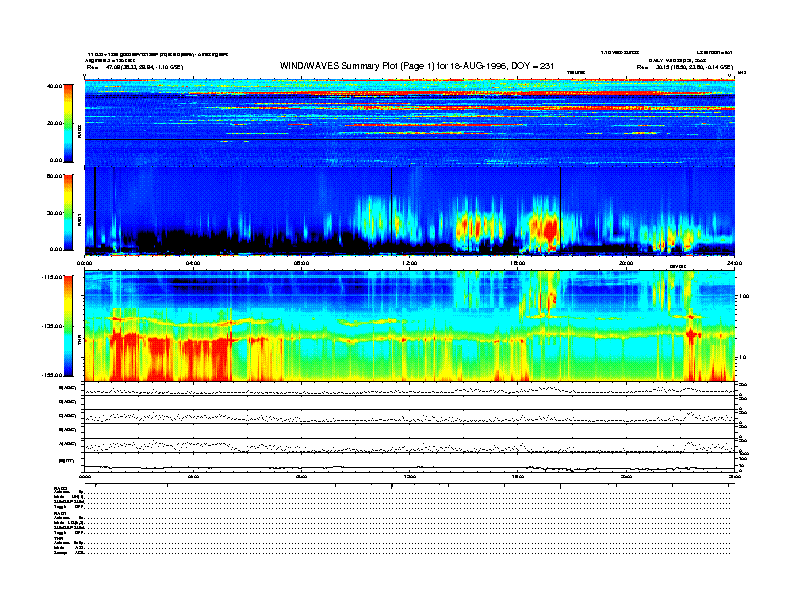
Task: Click the 16:00 time label below RAD1 panel
Action: tap(518, 263)
